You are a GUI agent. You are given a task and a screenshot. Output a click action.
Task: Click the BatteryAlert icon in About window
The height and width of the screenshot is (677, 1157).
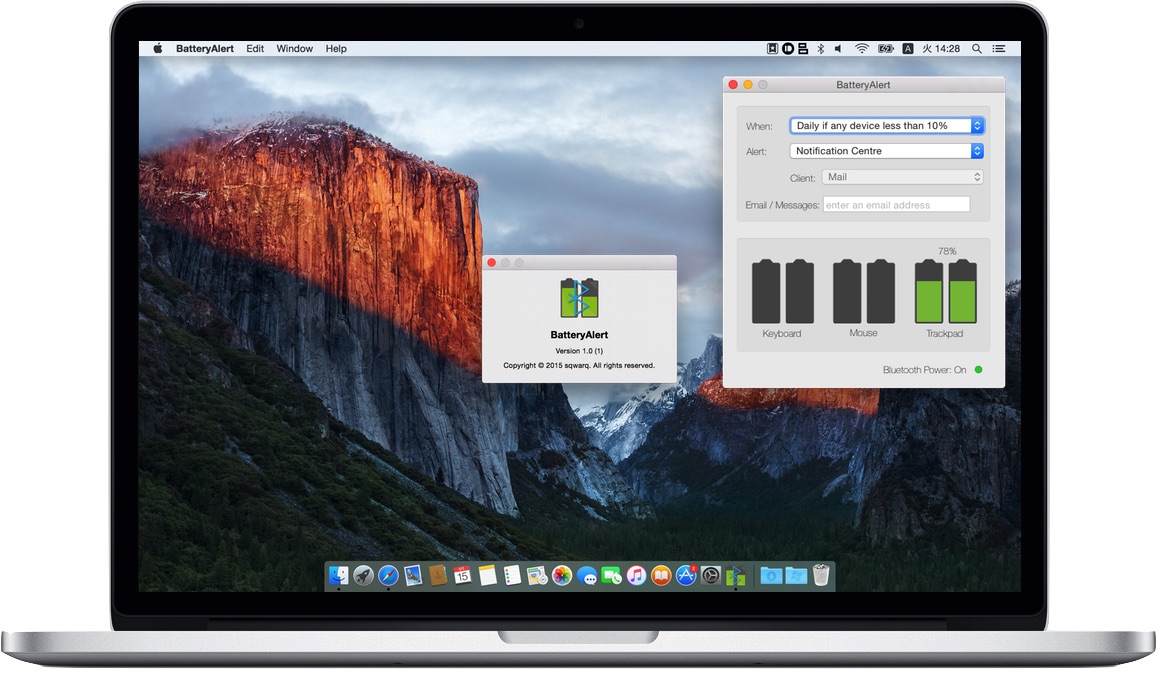coord(579,298)
